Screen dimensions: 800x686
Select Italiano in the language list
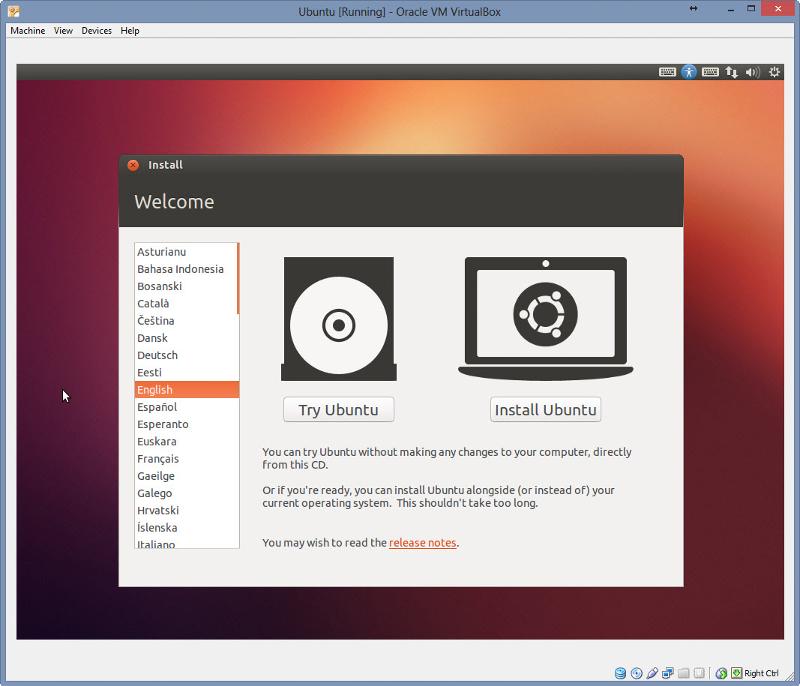click(186, 543)
